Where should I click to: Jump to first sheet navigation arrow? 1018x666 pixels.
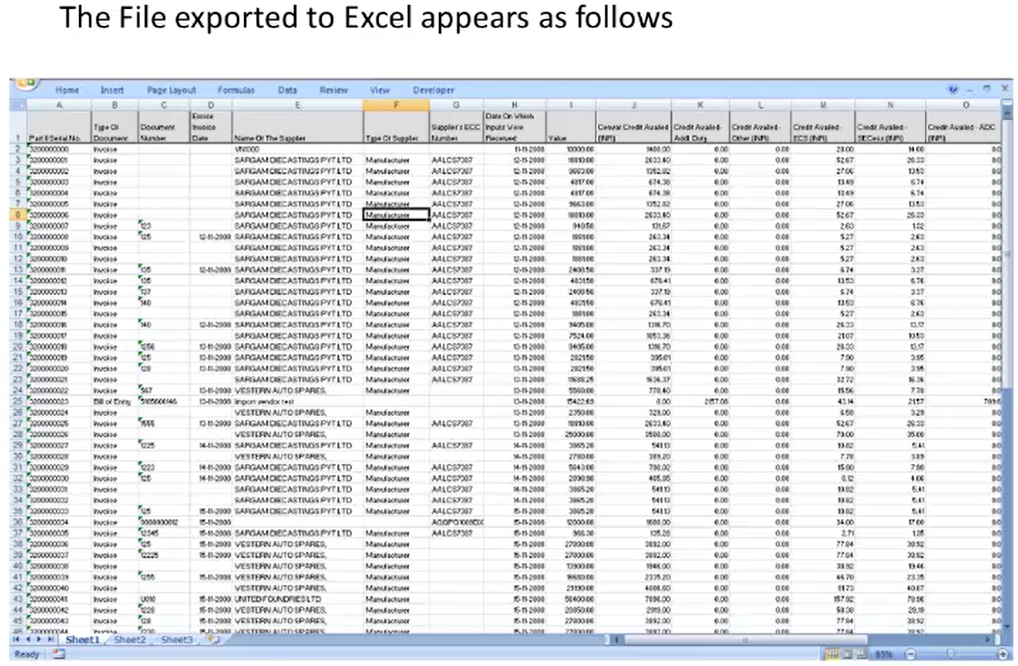pos(16,640)
